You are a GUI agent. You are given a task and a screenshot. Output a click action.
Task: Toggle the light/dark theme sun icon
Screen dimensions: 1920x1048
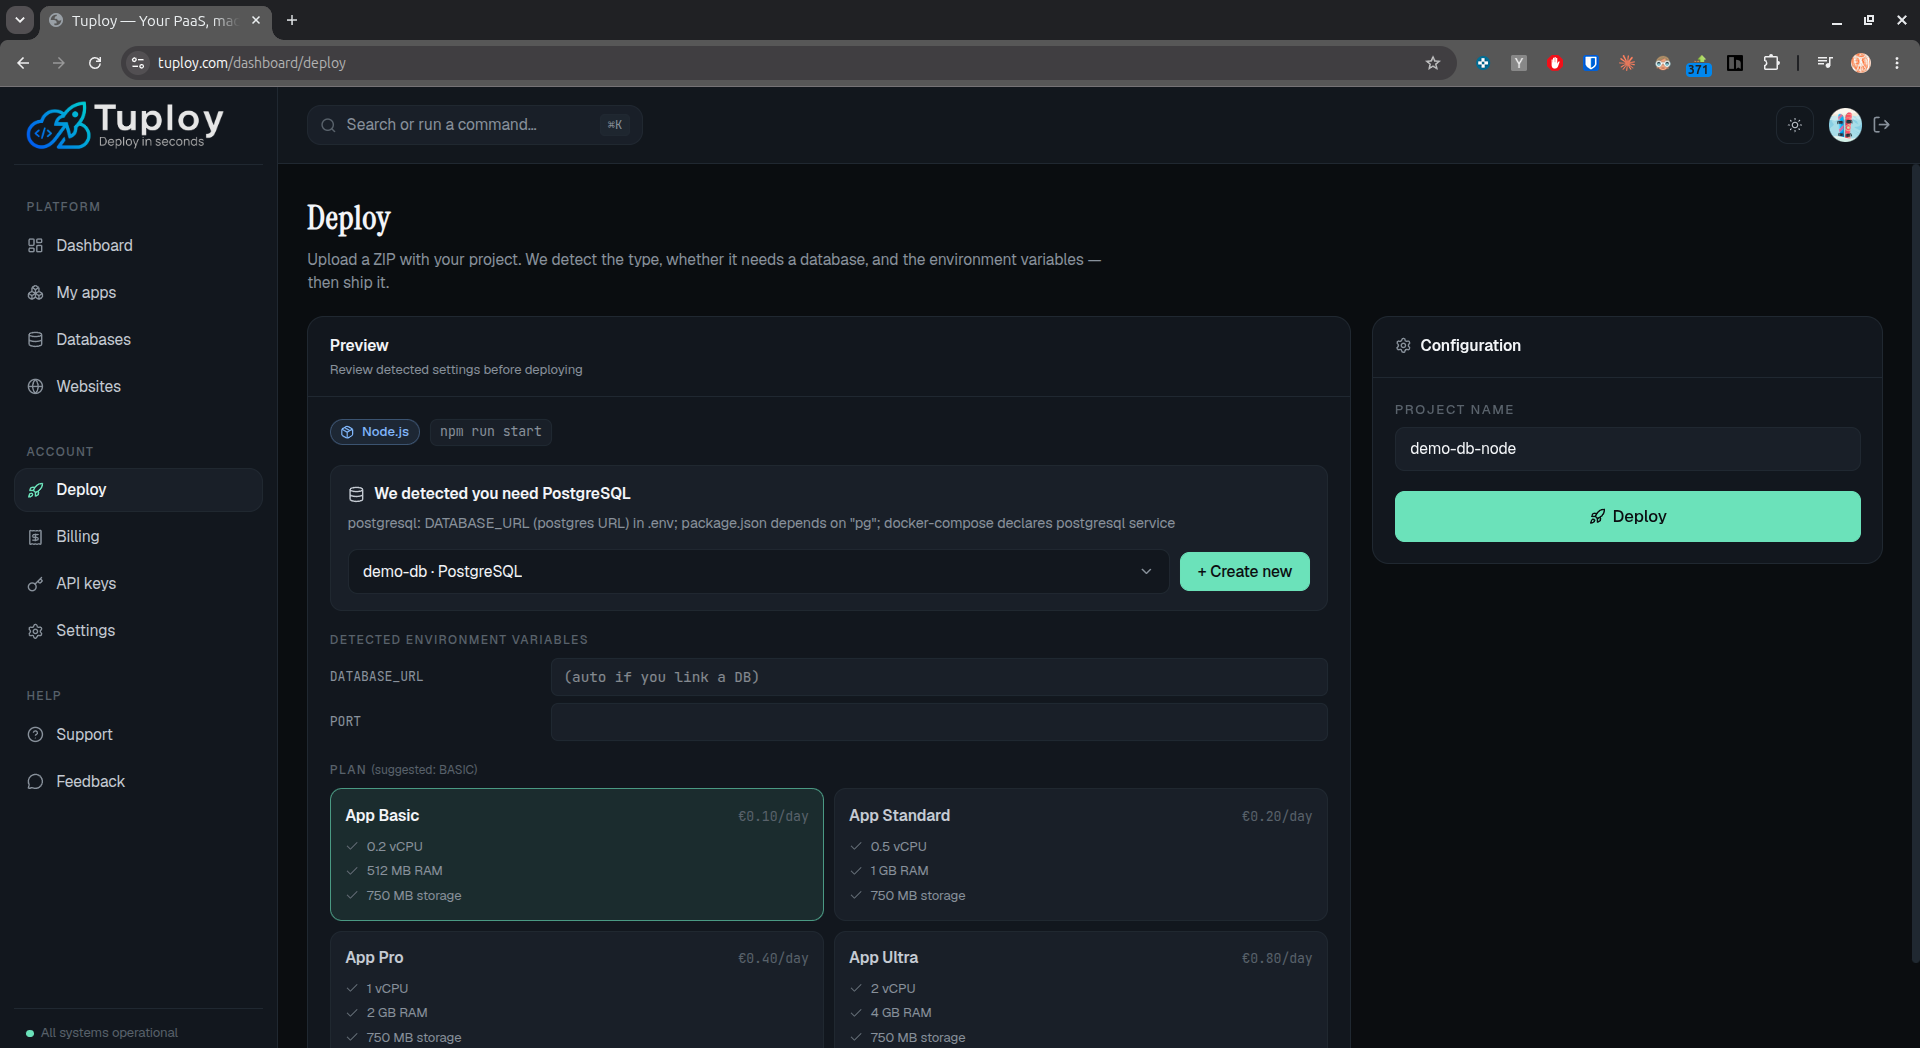[x=1795, y=125]
